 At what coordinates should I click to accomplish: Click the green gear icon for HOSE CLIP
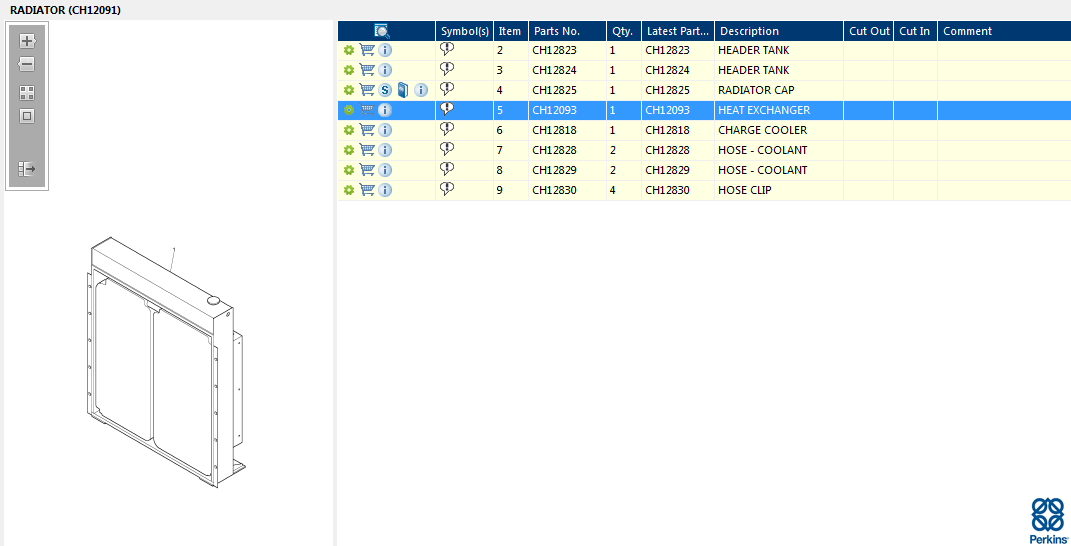[x=349, y=190]
